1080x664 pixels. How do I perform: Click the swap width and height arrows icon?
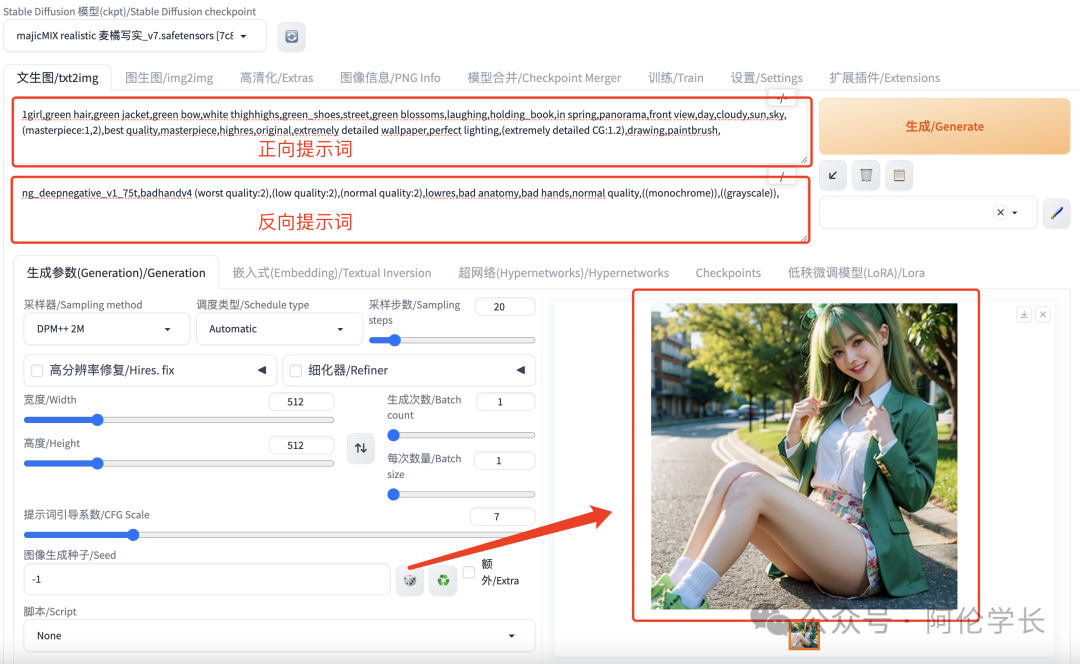point(360,448)
